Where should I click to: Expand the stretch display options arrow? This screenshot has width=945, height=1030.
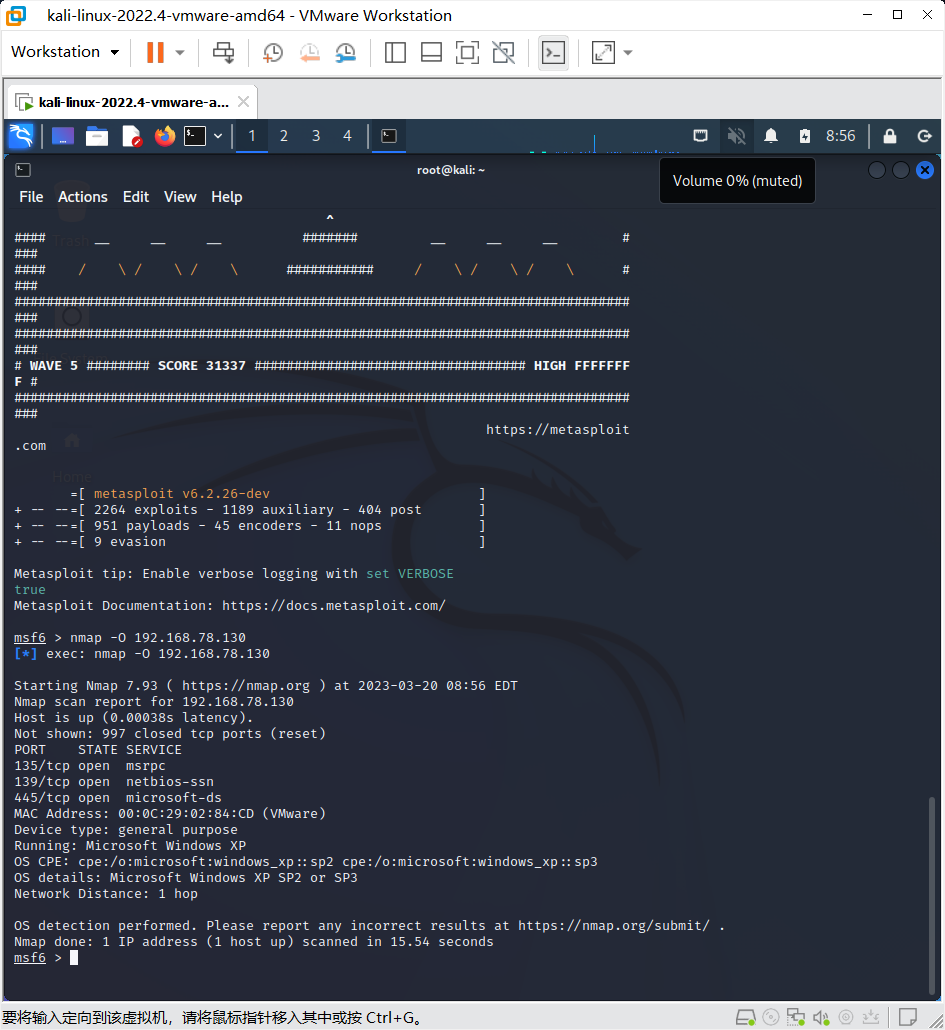coord(628,53)
